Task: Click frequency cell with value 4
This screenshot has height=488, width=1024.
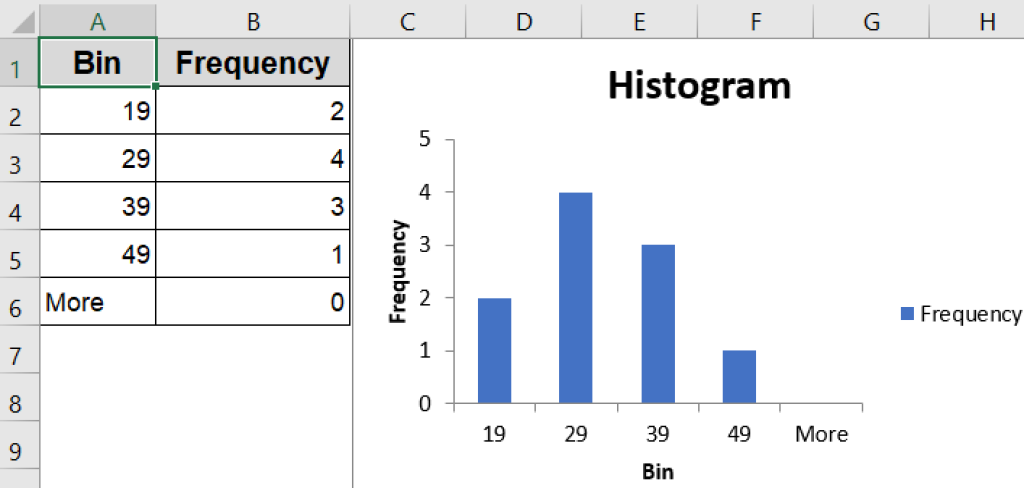Action: pyautogui.click(x=253, y=158)
